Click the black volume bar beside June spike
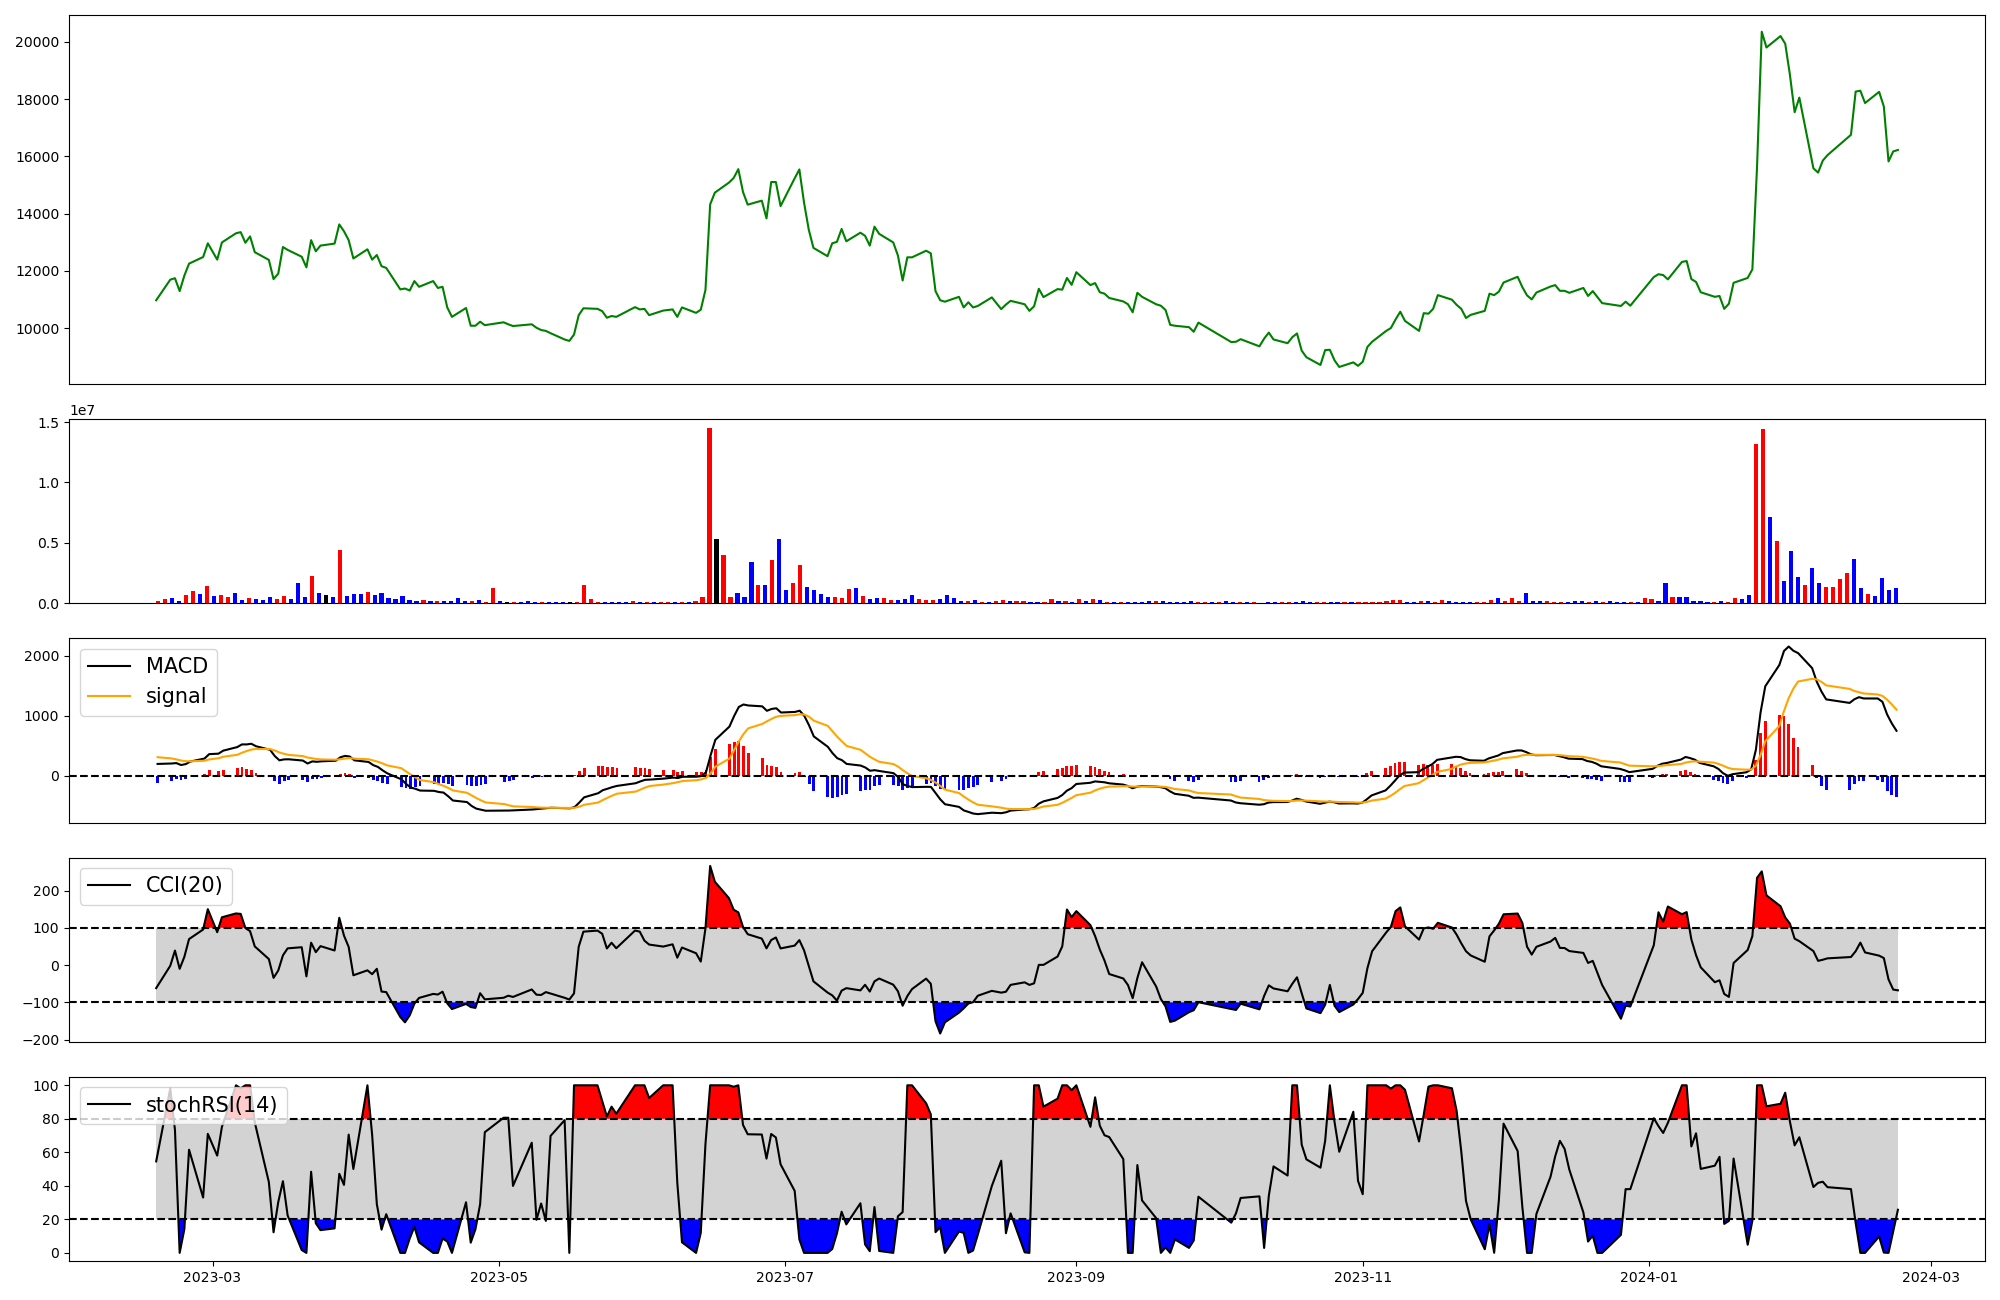Image resolution: width=2000 pixels, height=1300 pixels. pyautogui.click(x=716, y=572)
